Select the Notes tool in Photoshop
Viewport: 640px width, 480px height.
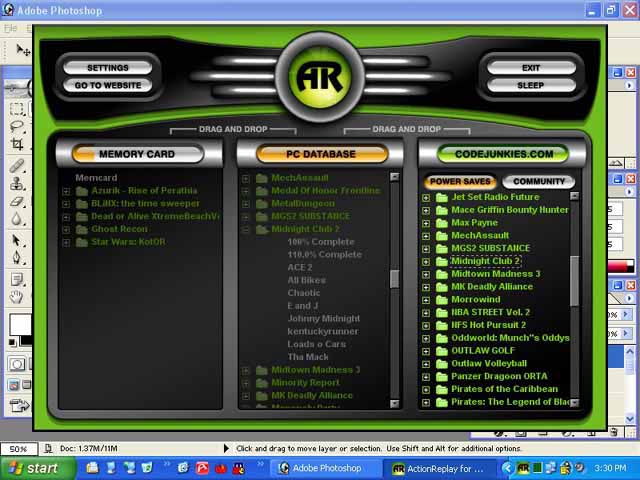(16, 280)
